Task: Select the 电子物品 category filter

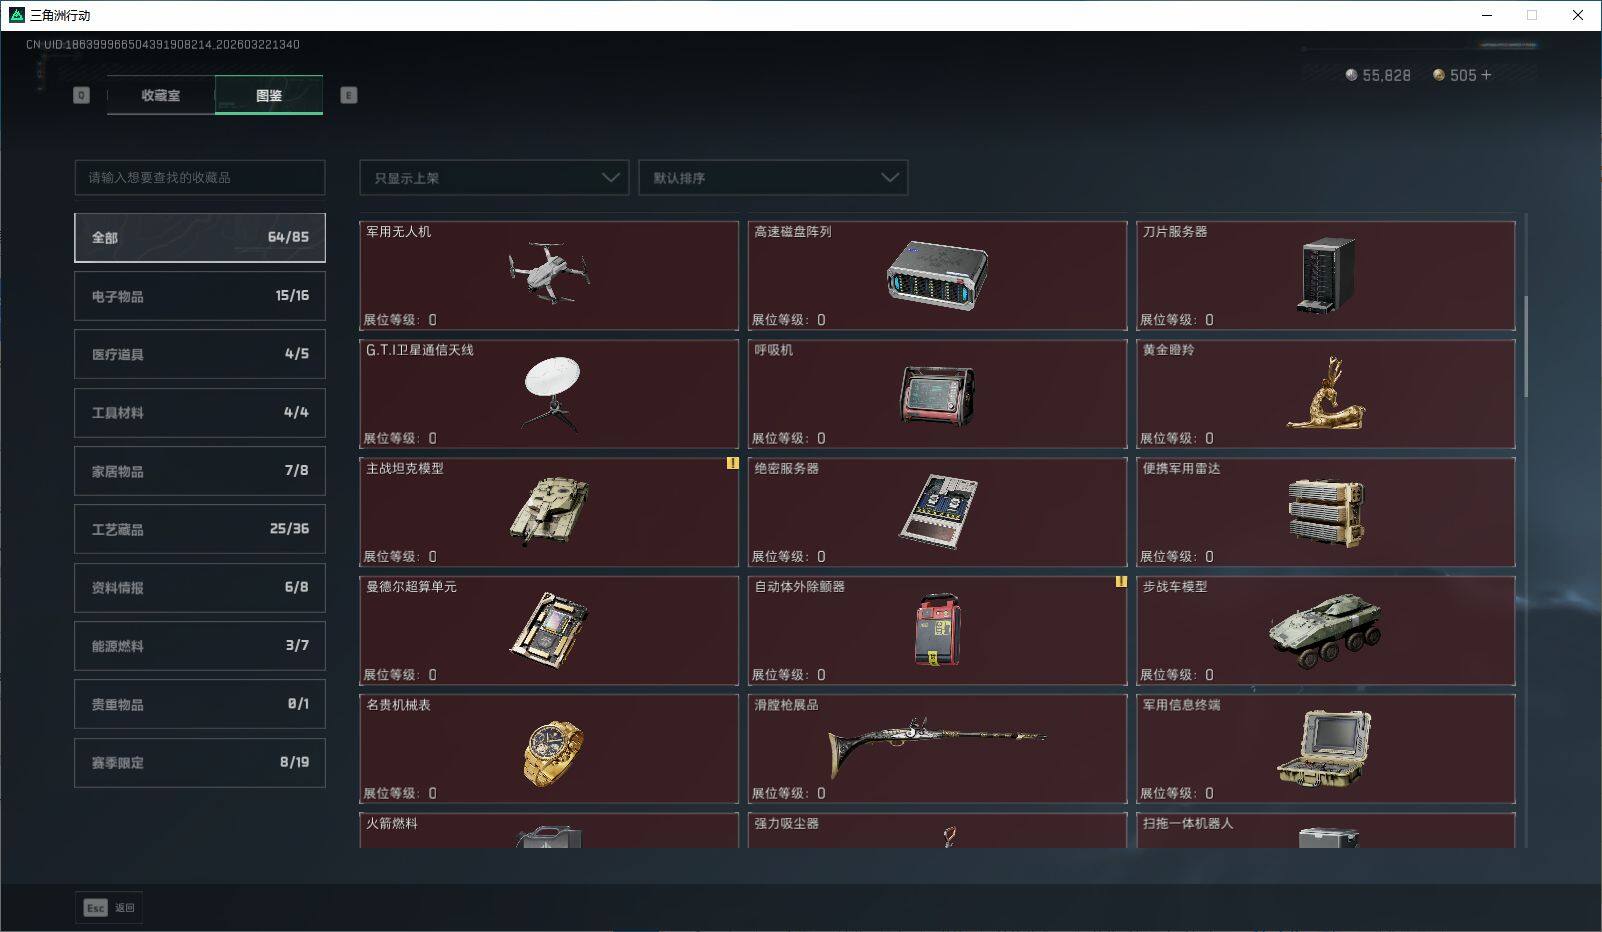Action: coord(199,295)
